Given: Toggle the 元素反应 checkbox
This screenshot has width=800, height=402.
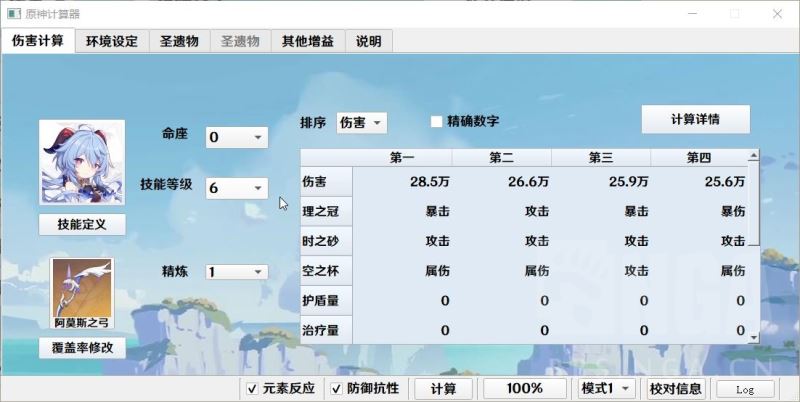Looking at the screenshot, I should (x=252, y=389).
